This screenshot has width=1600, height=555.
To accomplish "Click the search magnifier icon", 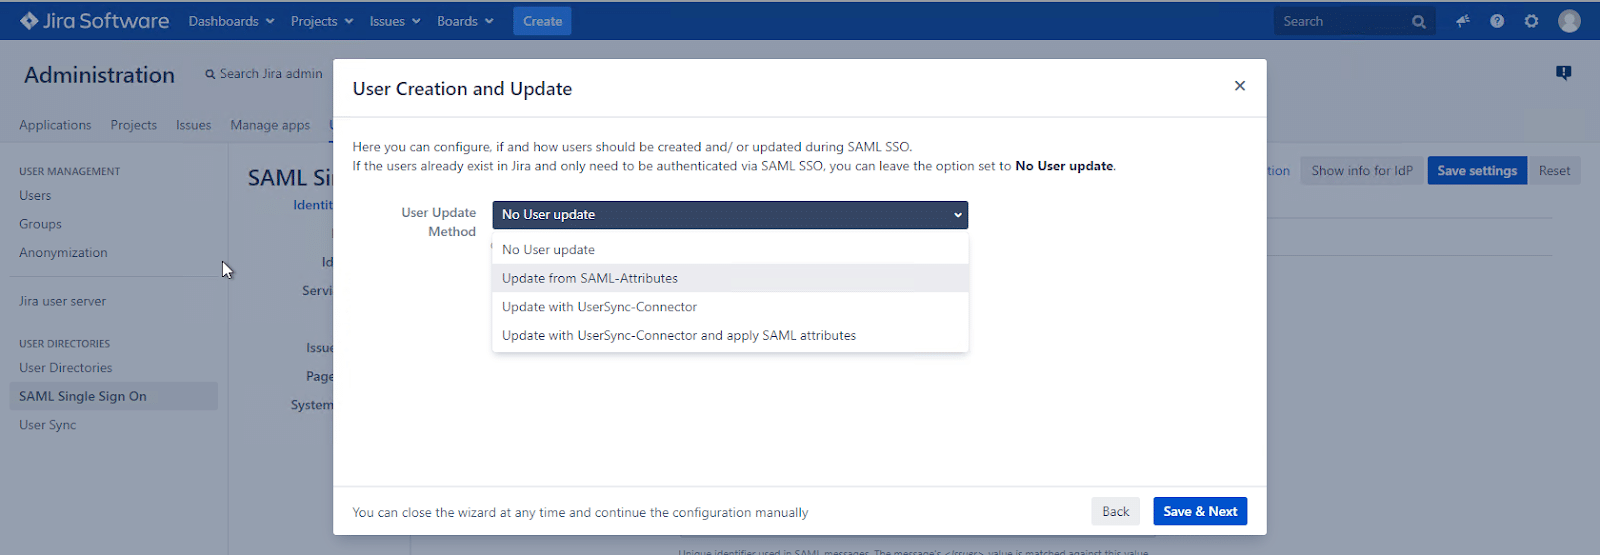I will click(x=1418, y=22).
